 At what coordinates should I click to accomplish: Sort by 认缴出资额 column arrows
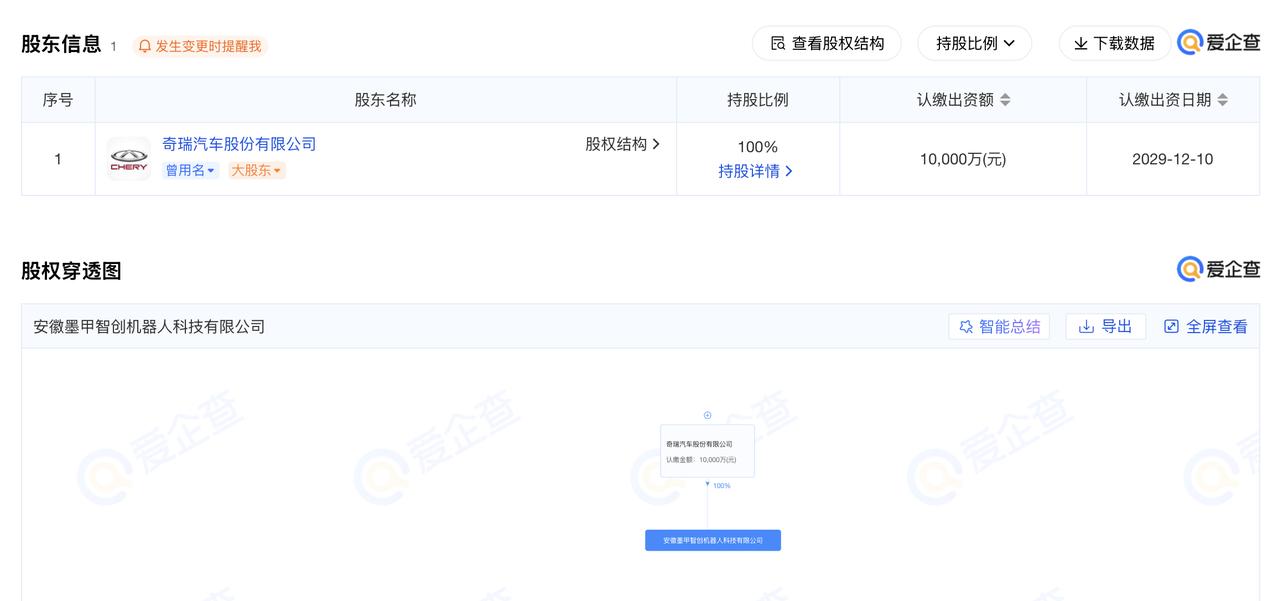tap(1005, 100)
